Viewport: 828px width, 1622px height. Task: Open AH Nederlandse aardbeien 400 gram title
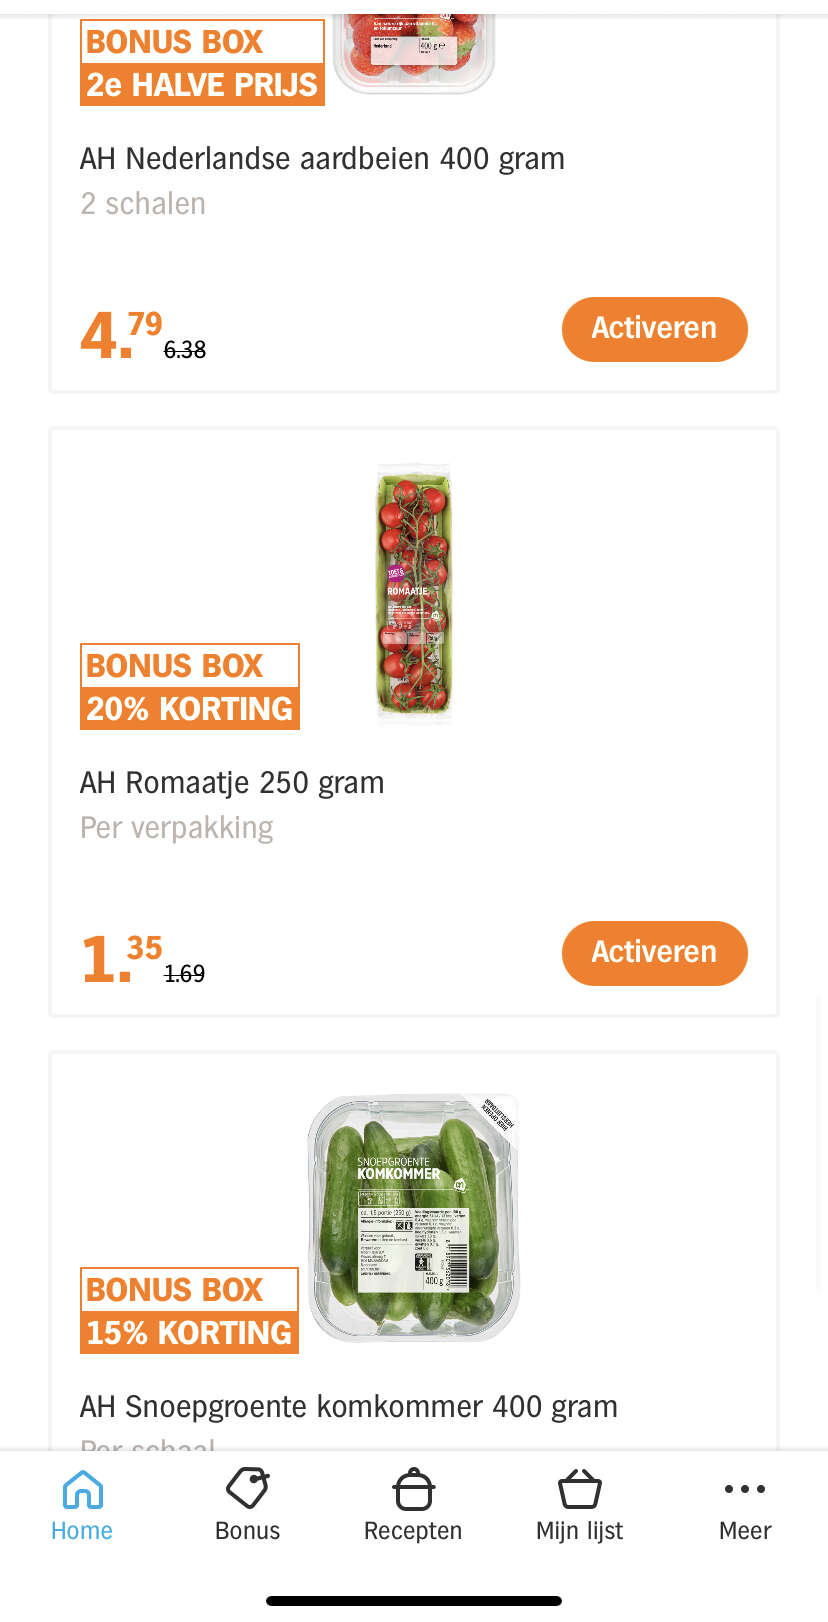(x=322, y=159)
